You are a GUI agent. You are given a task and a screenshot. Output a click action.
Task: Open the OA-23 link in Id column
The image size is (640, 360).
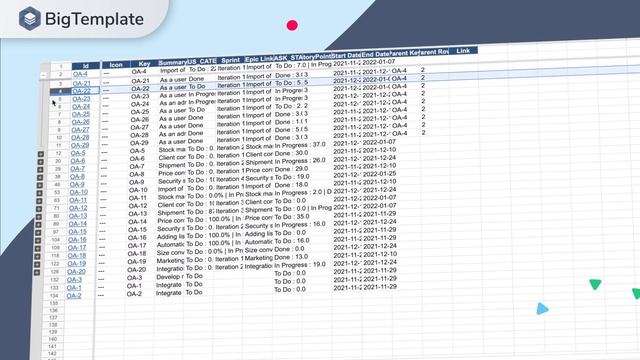81,99
